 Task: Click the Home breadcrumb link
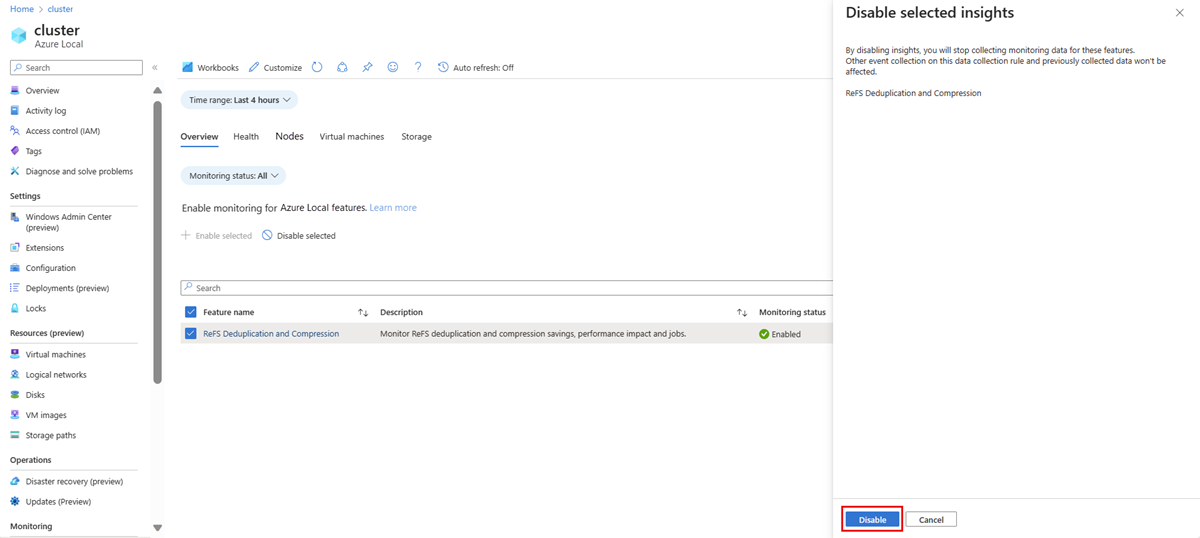coord(21,9)
